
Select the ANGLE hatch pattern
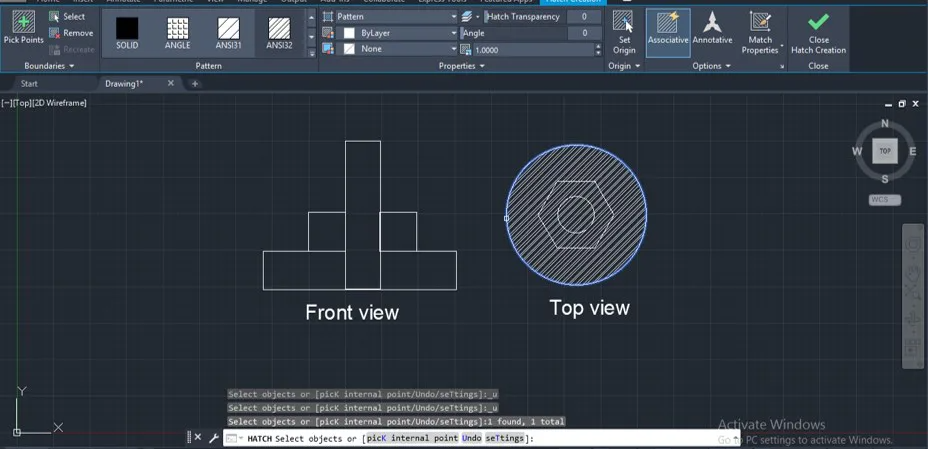pos(178,34)
